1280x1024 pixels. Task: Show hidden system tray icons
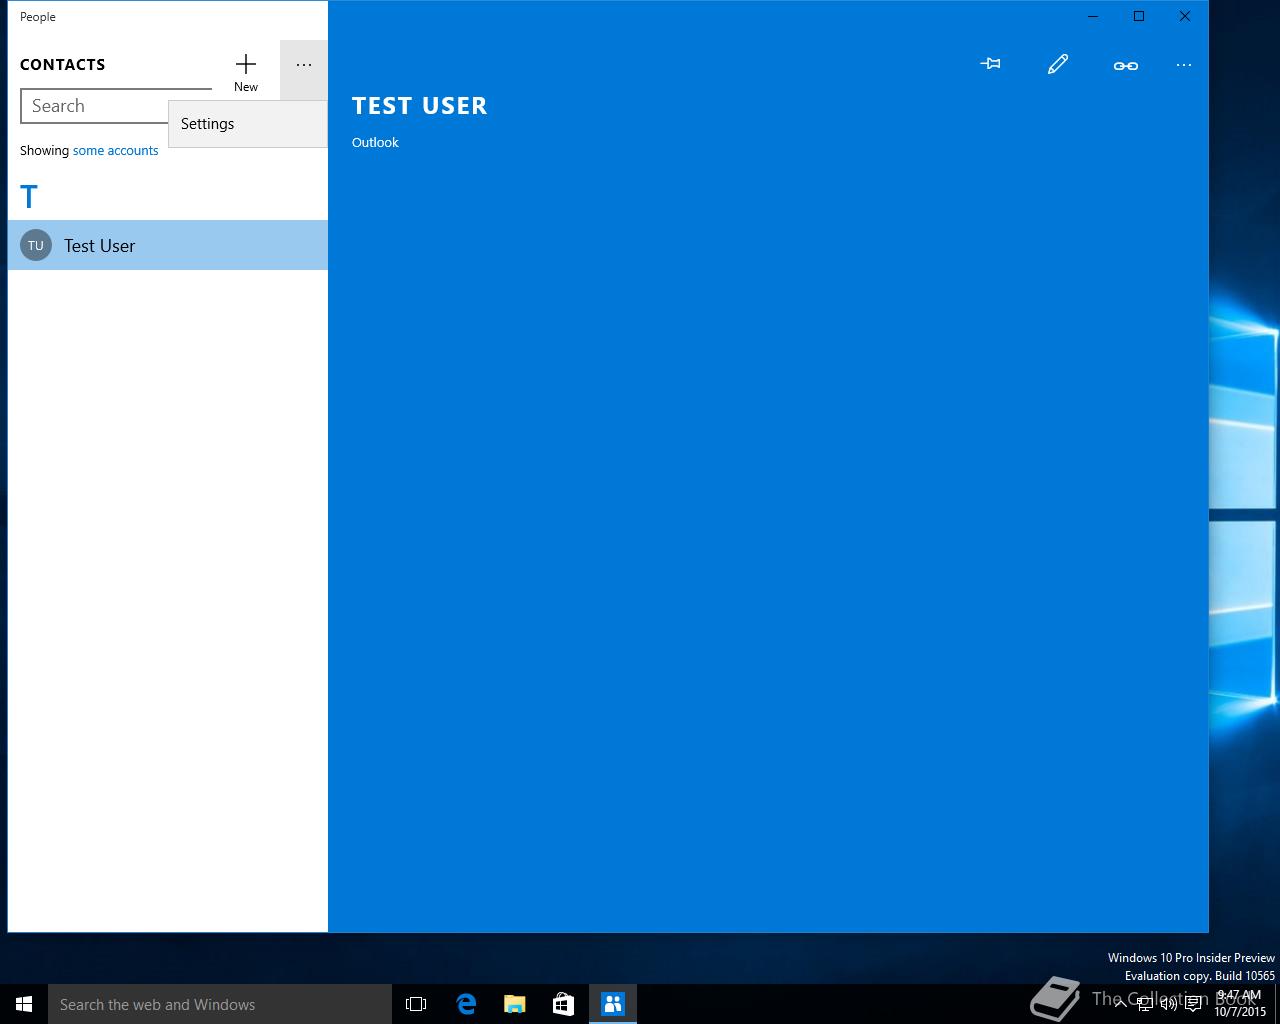(1121, 1004)
